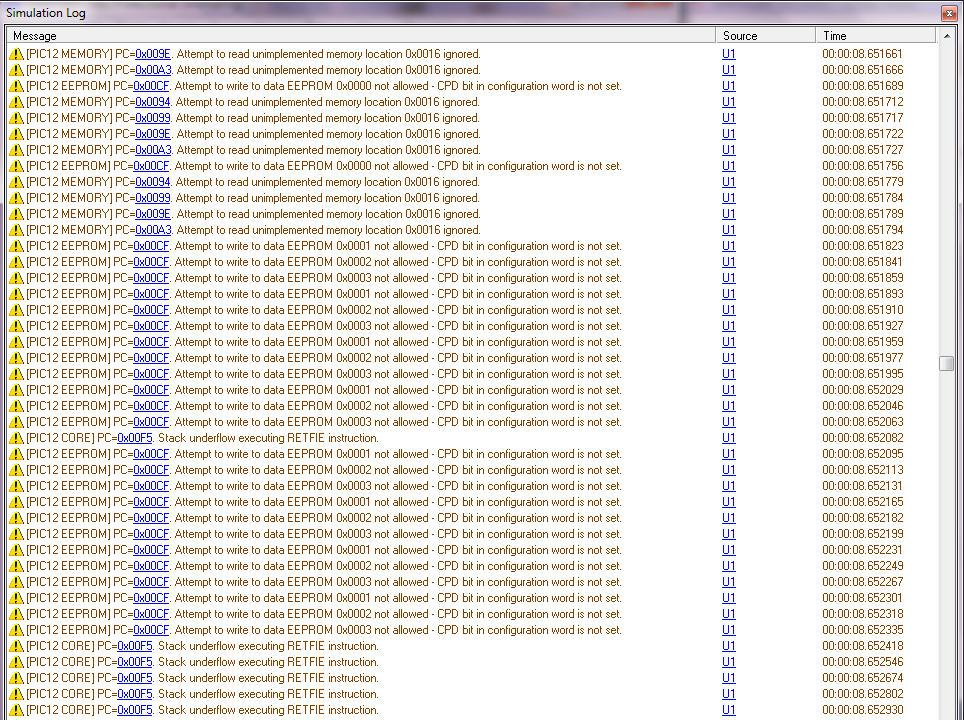Viewport: 964px width, 720px height.
Task: Click U1 source link at time 00:00:08.652674
Action: tap(728, 678)
